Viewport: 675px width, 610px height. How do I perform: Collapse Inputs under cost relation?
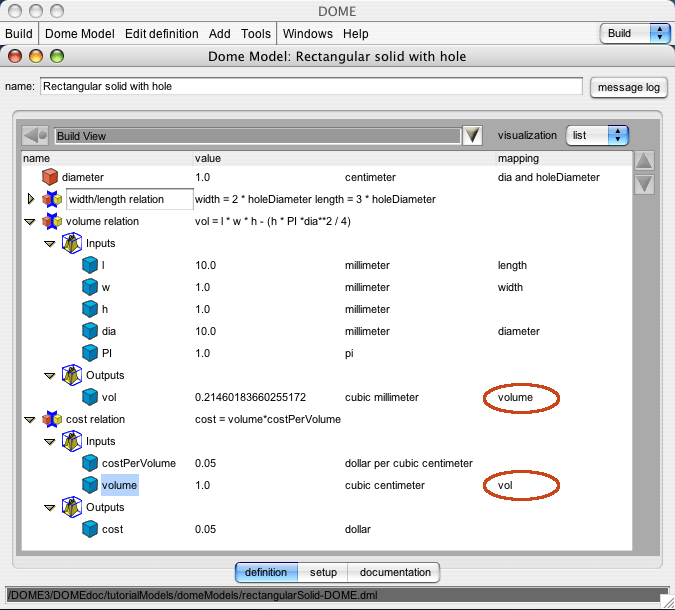tap(50, 442)
